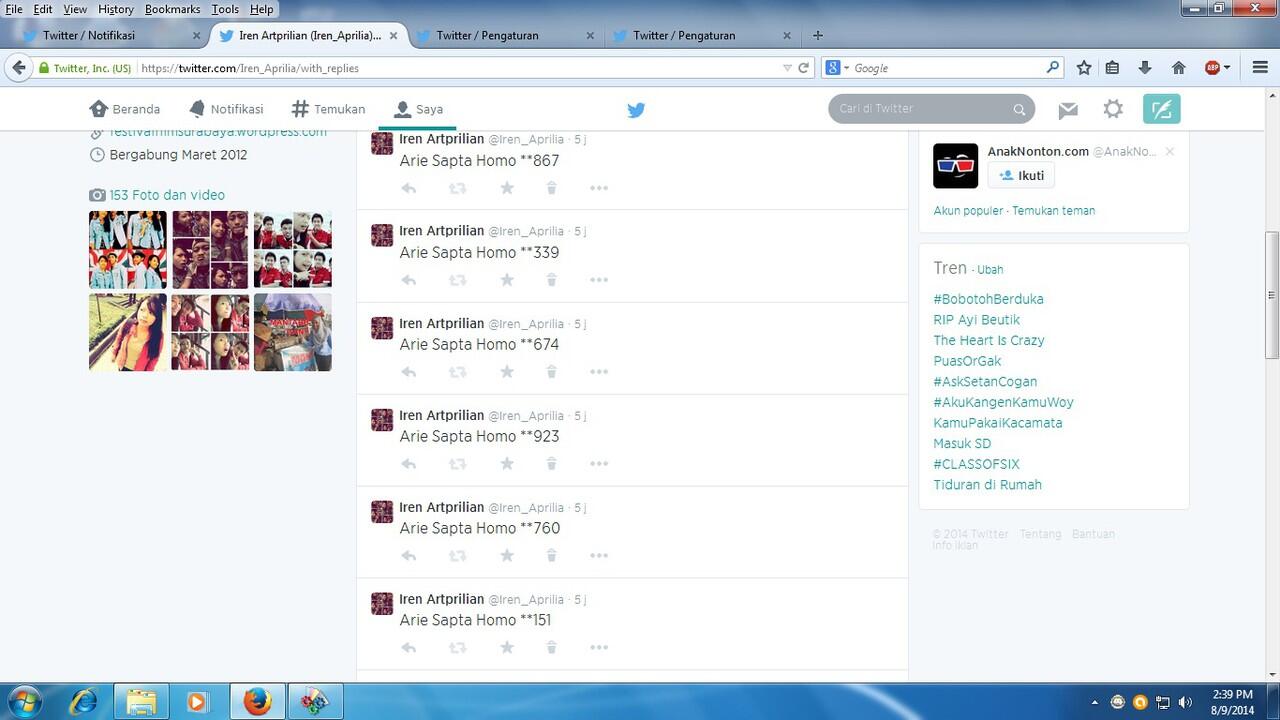Reply to the **923 tweet

coord(408,464)
